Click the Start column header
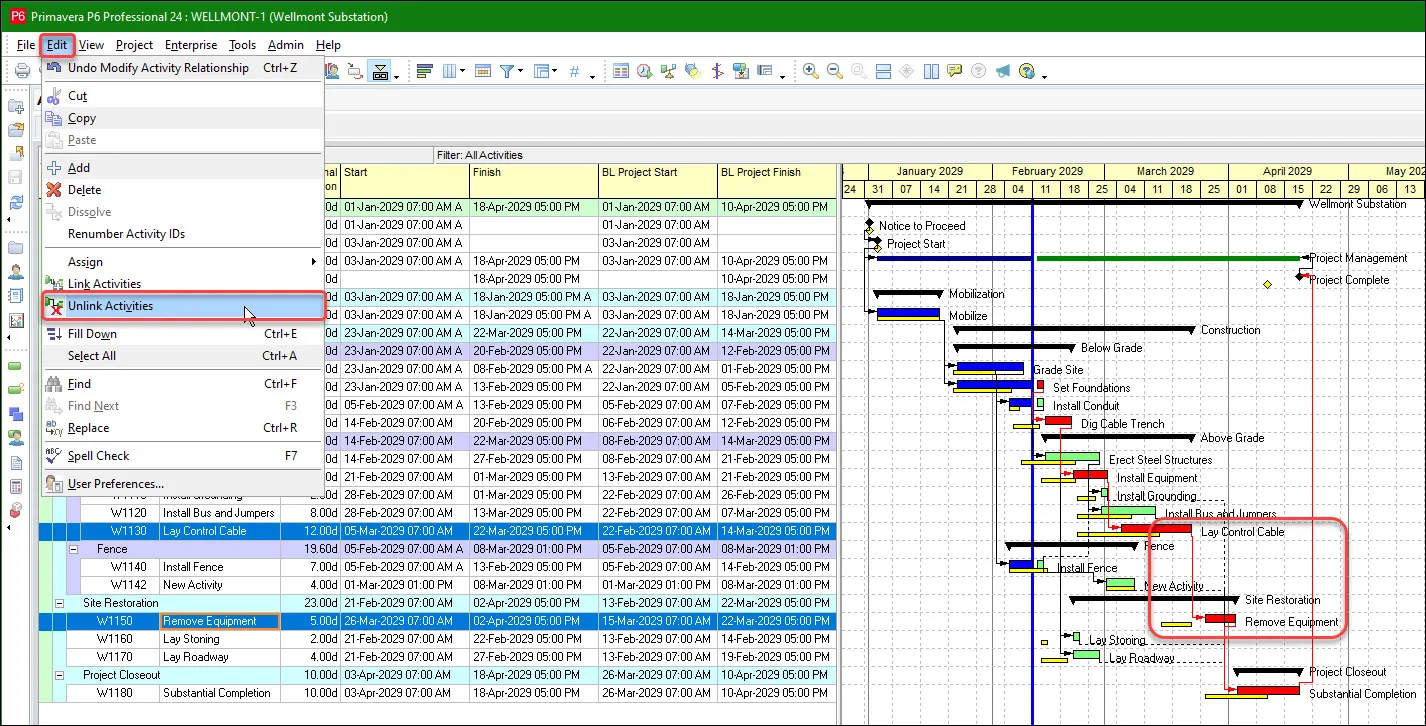Screen dimensions: 1426x726 click(405, 181)
